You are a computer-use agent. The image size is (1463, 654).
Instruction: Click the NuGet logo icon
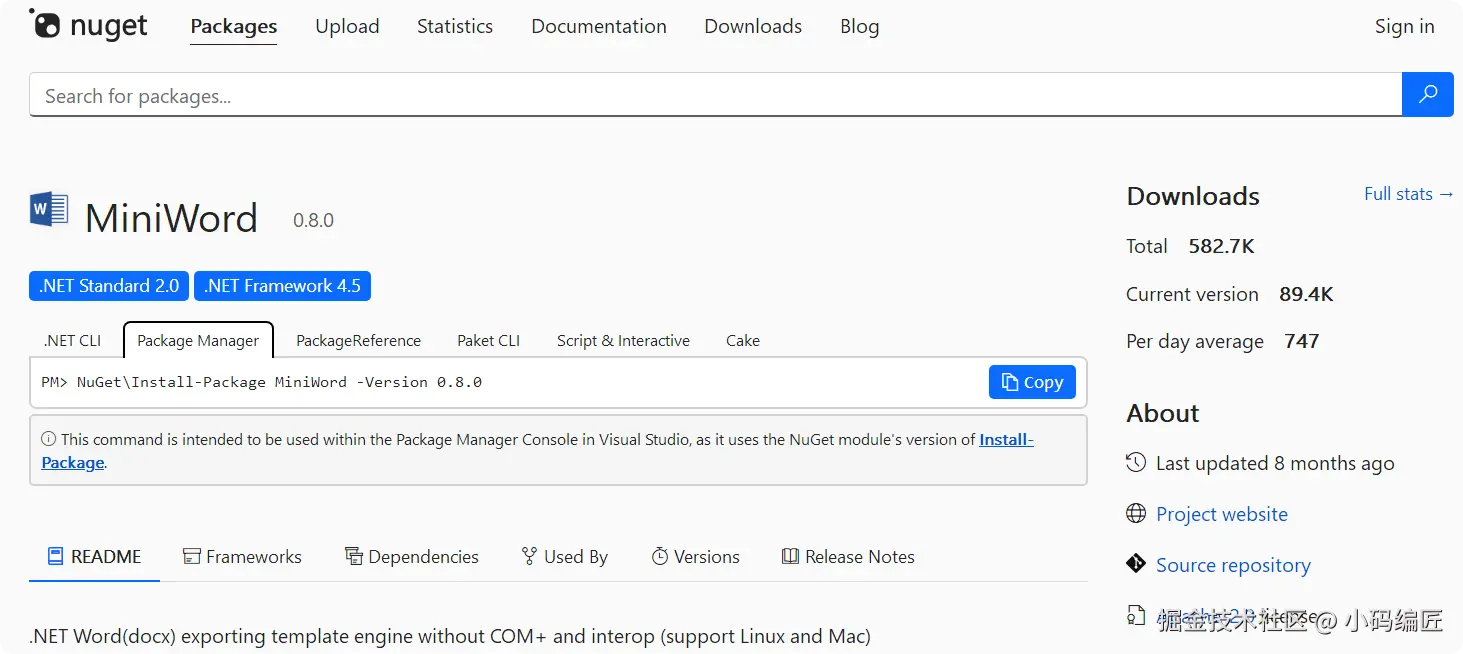pos(45,23)
